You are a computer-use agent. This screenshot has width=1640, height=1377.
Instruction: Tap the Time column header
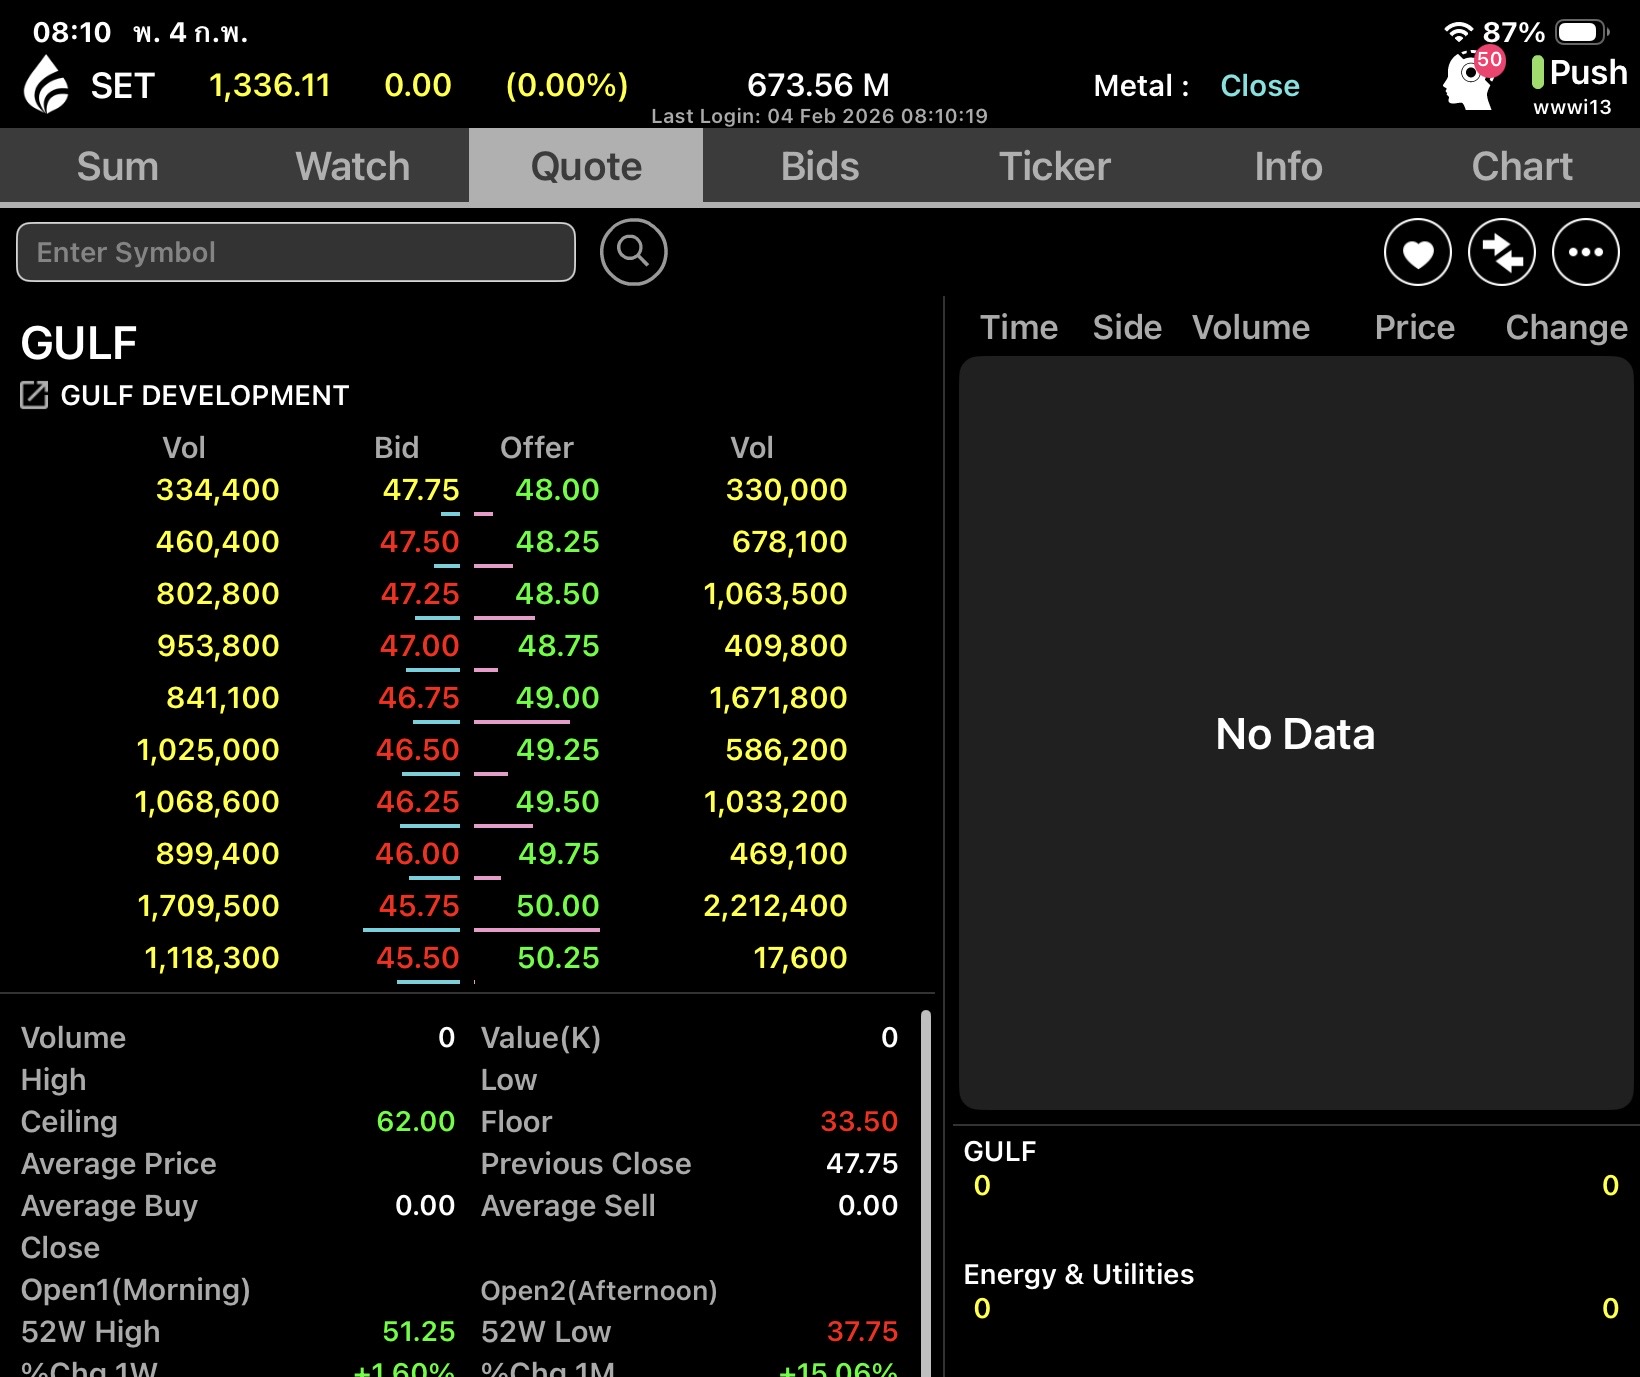click(1018, 327)
